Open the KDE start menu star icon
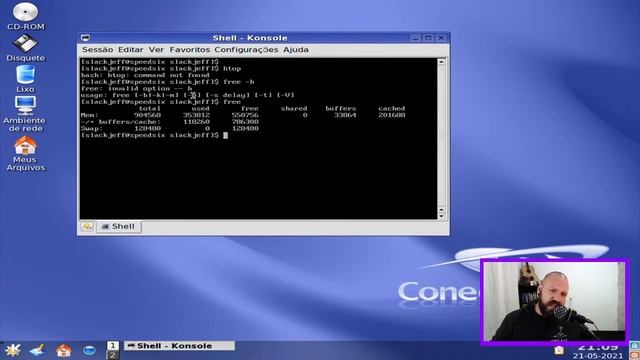This screenshot has height=360, width=640. coord(13,350)
